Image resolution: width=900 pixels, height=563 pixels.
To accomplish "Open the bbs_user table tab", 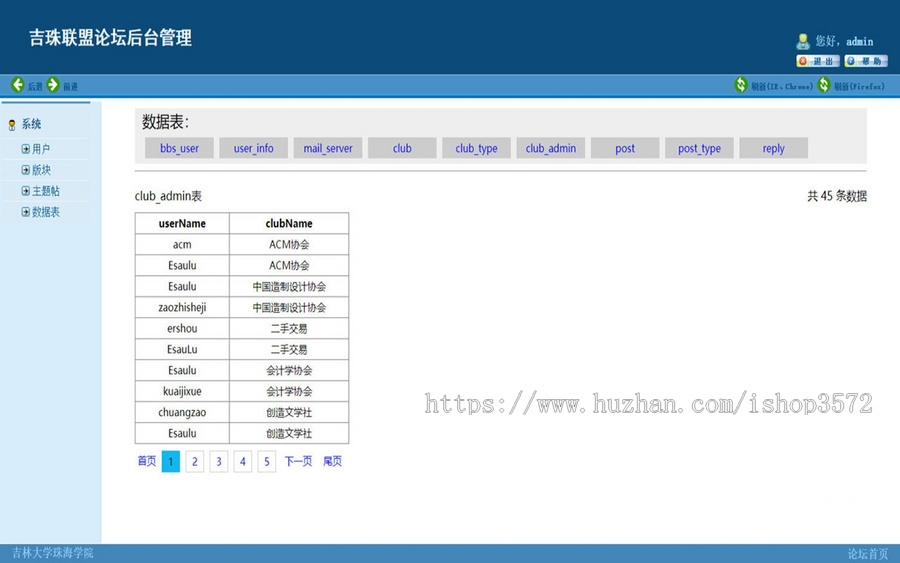I will (x=179, y=148).
